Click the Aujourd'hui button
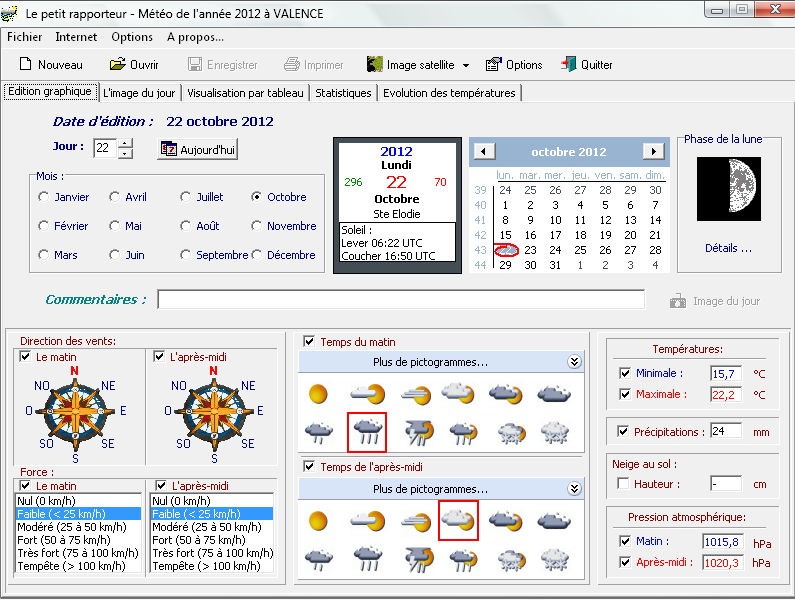Viewport: 795px width, 600px height. point(198,149)
